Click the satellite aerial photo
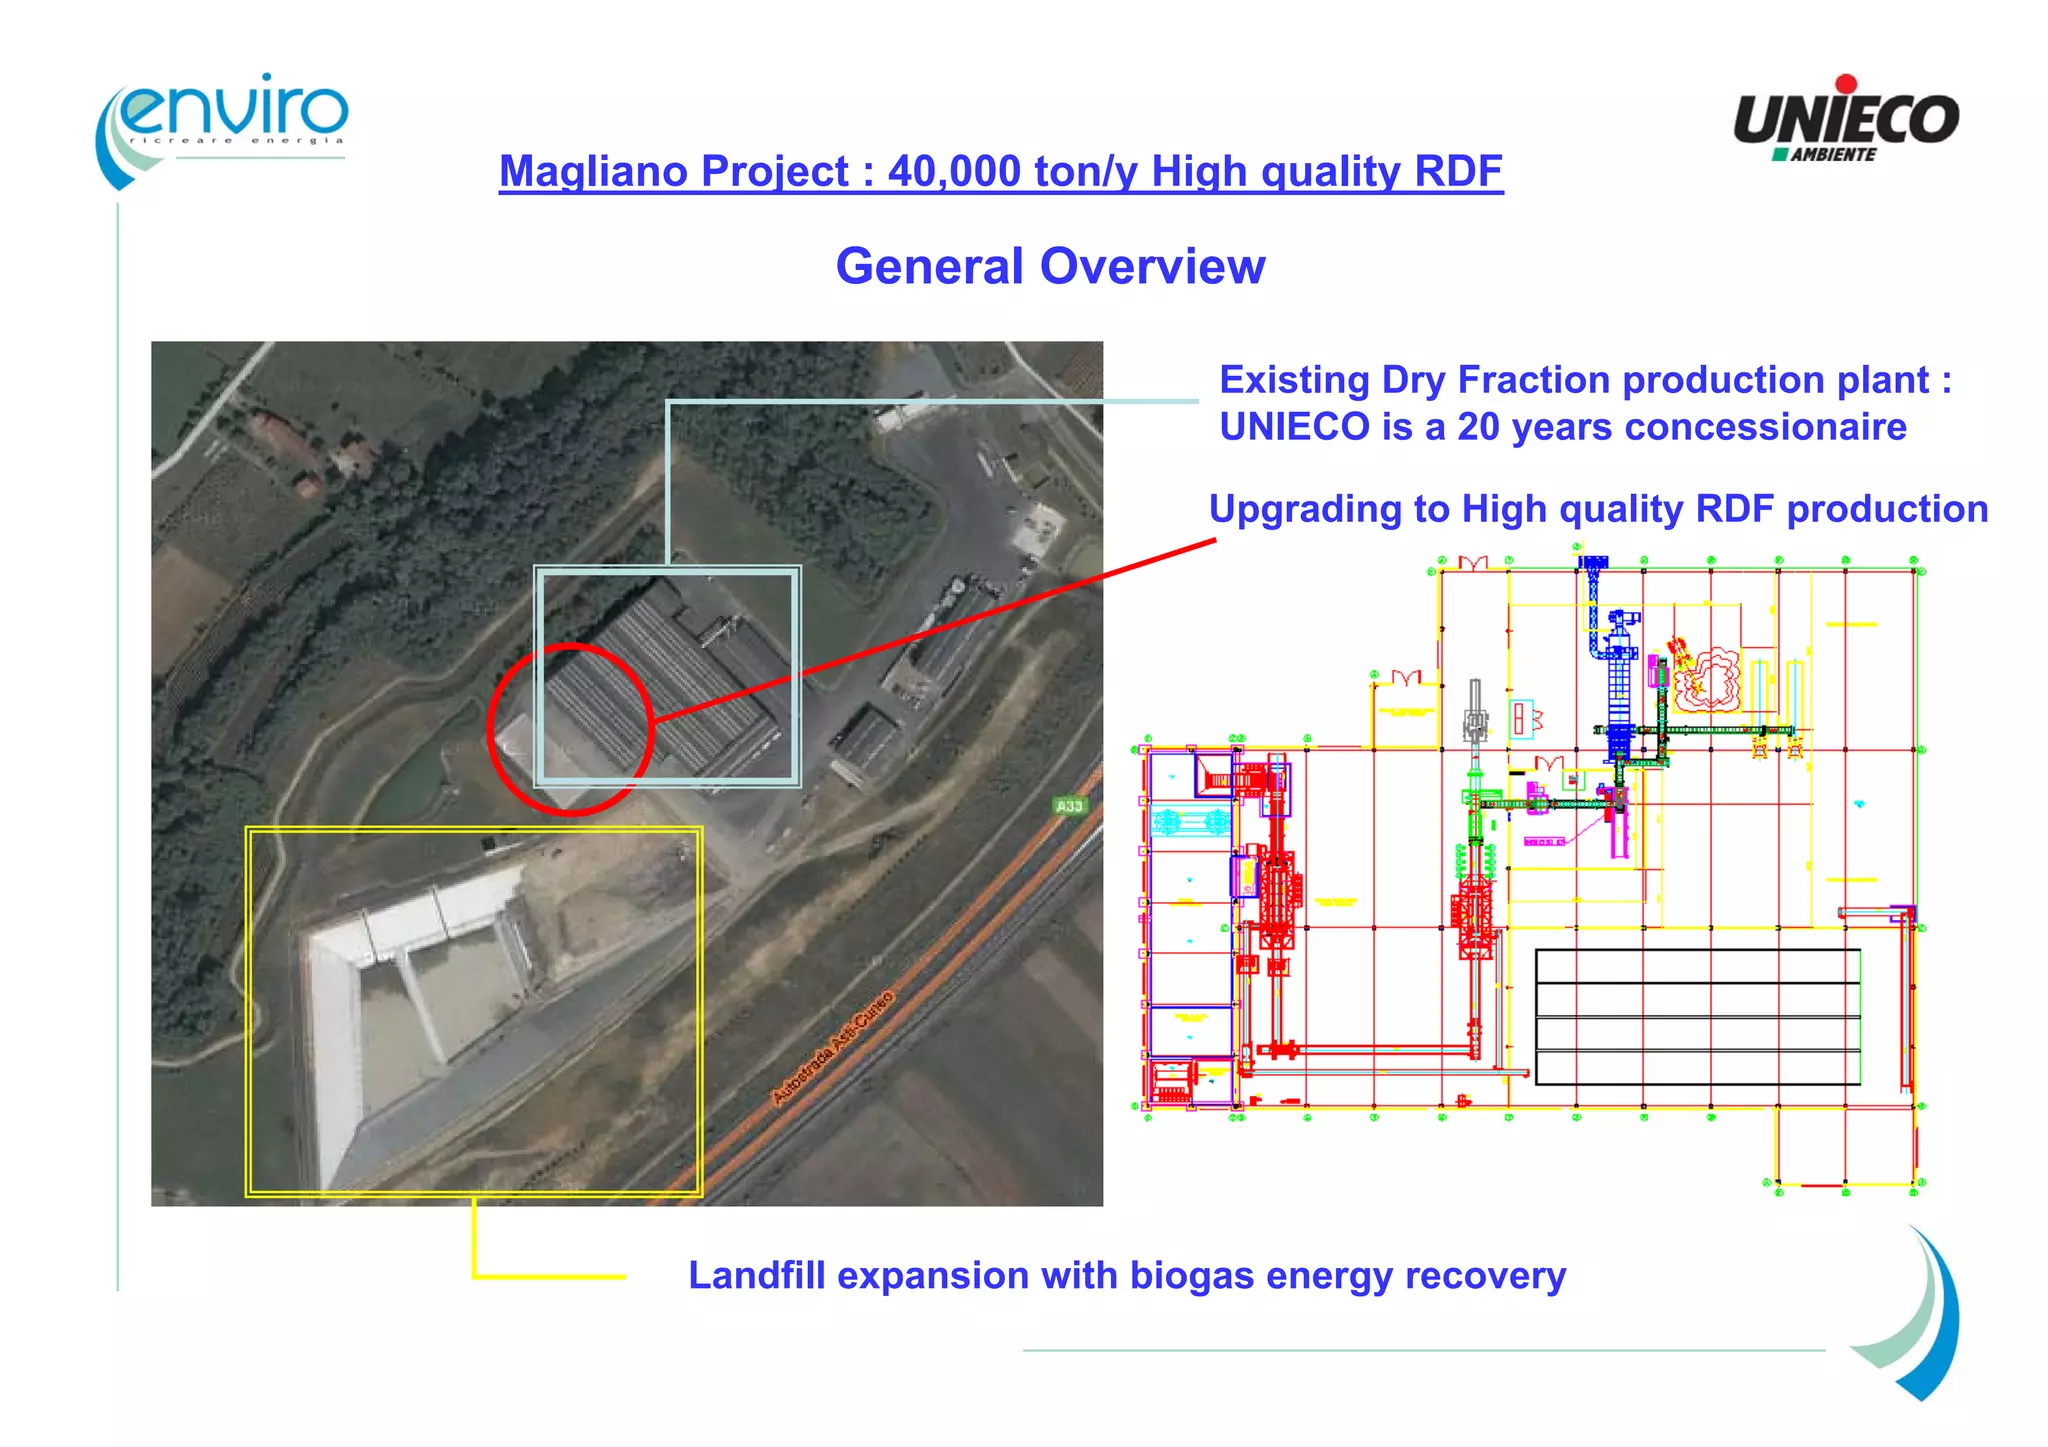This screenshot has height=1447, width=2048. [x=627, y=773]
